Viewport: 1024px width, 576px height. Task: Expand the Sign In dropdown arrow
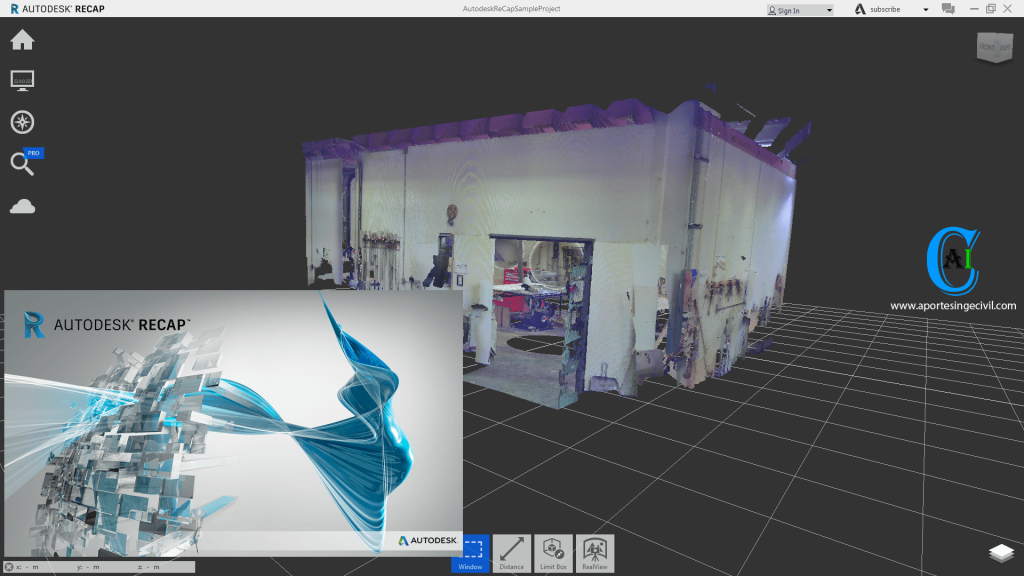(829, 9)
